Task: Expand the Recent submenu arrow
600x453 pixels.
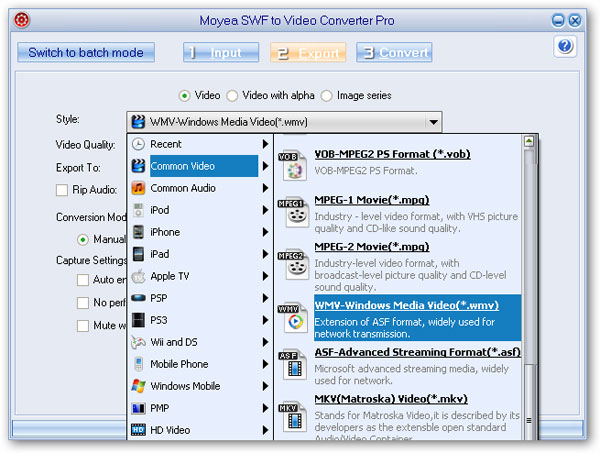Action: pos(265,144)
